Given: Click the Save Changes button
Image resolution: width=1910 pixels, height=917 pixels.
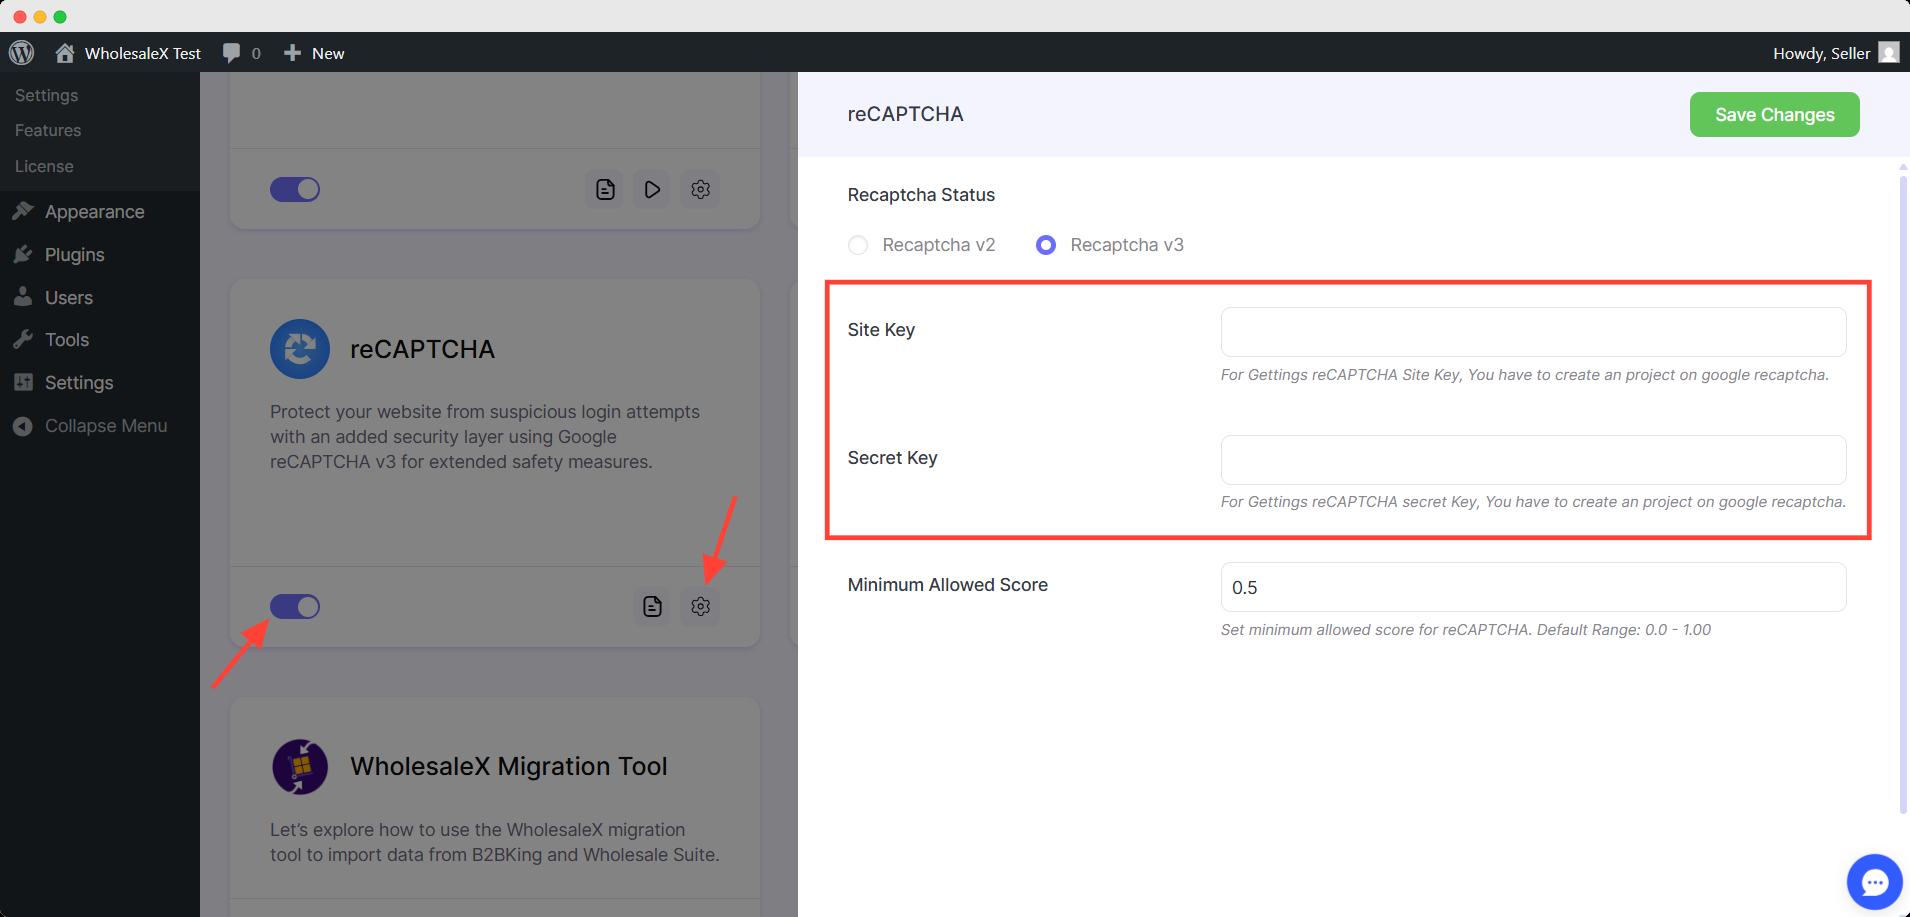Looking at the screenshot, I should click(1774, 115).
